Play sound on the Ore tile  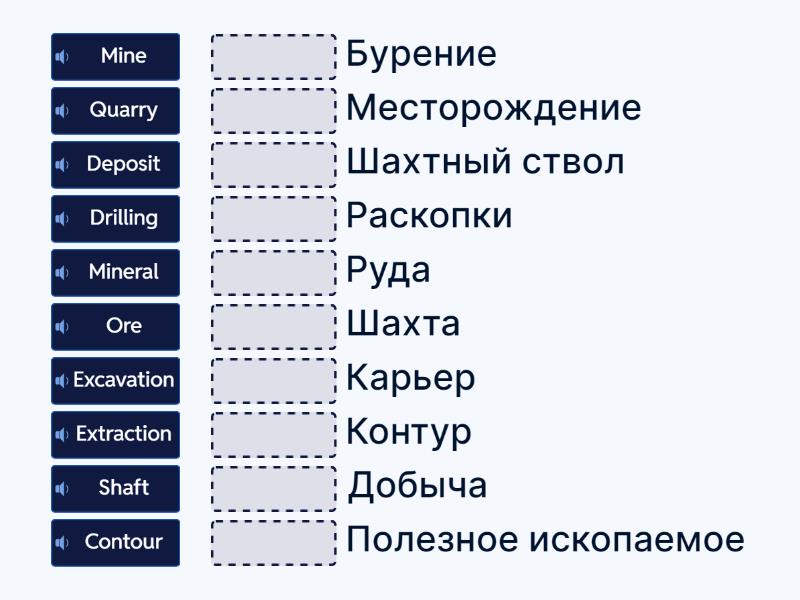click(63, 327)
